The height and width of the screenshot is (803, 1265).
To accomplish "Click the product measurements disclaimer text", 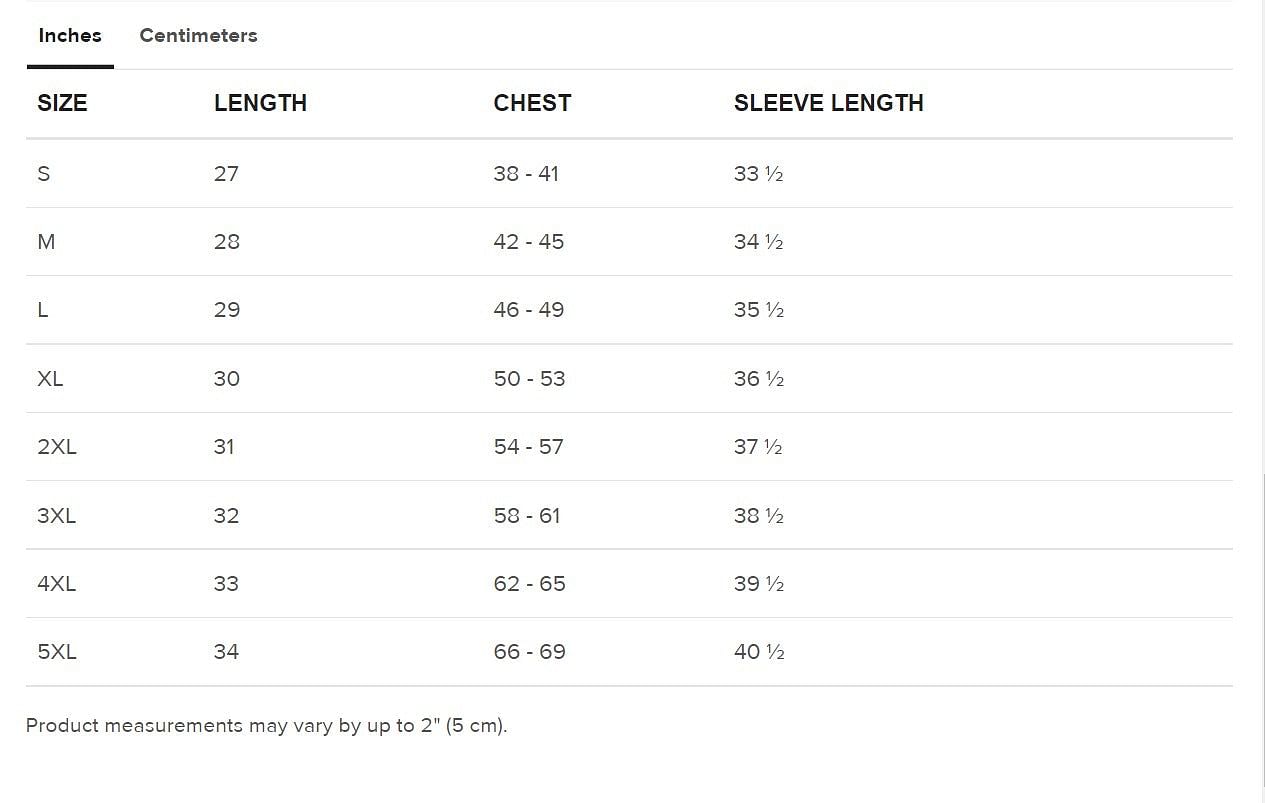I will click(268, 725).
